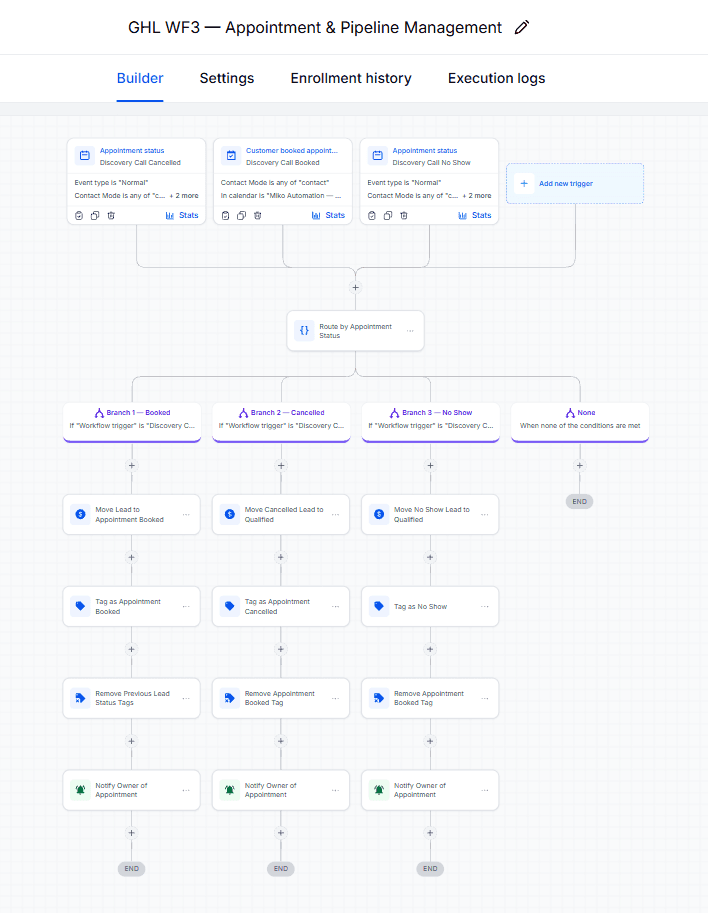Duplicate the Discovery Call No Show trigger
Image resolution: width=708 pixels, height=913 pixels.
click(388, 215)
